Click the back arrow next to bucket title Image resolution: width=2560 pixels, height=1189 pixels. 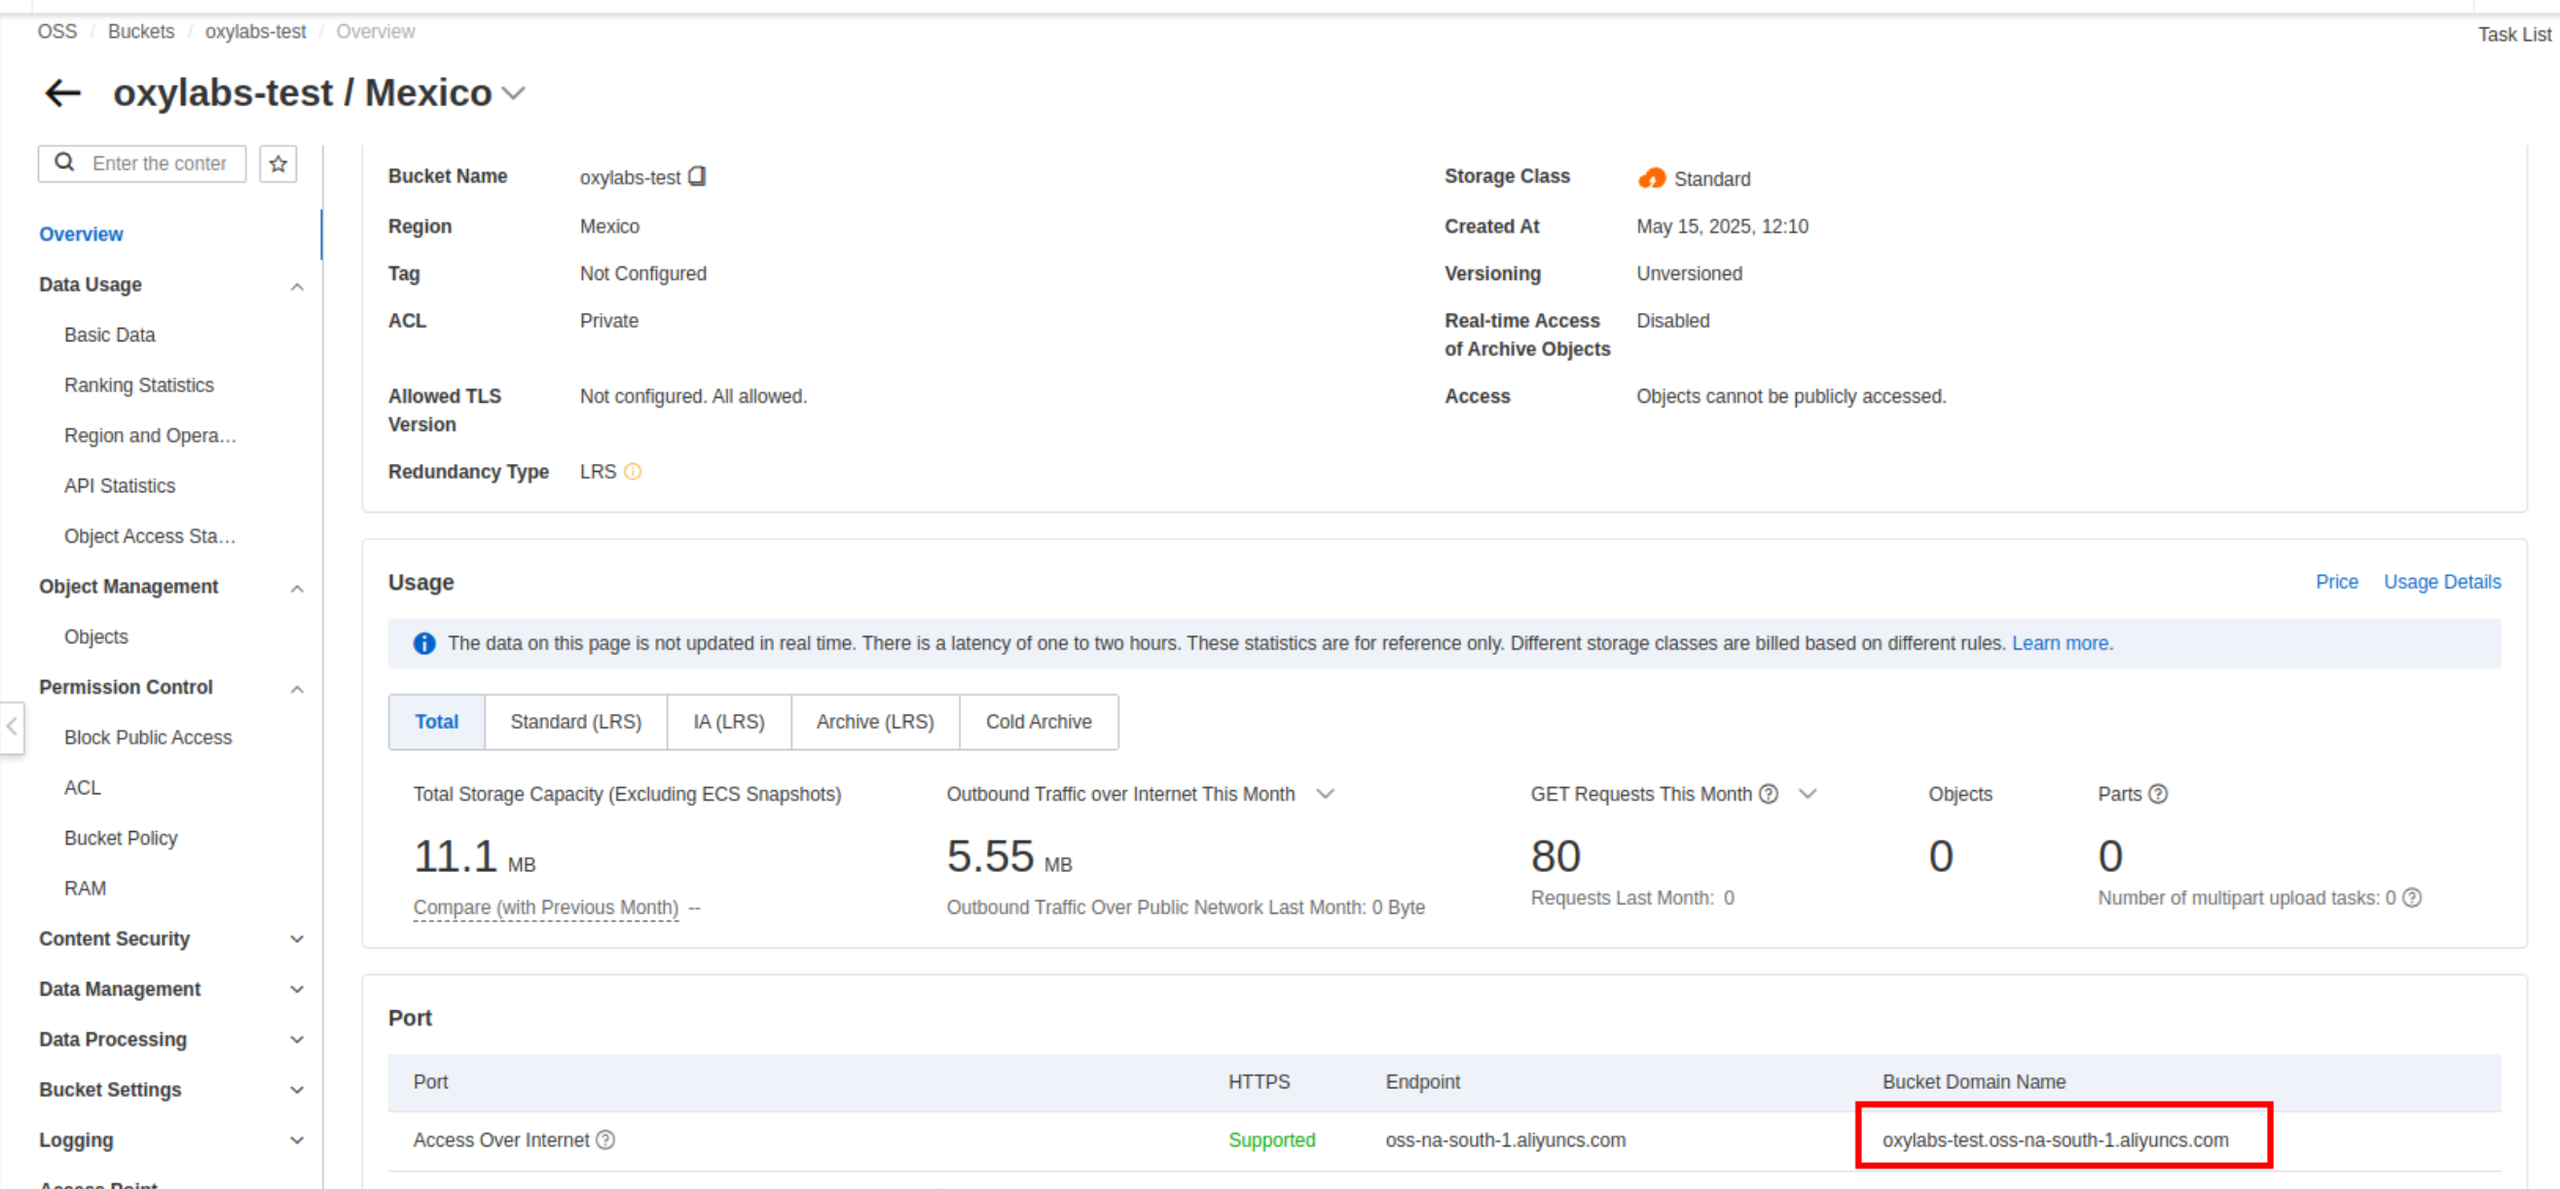click(63, 93)
